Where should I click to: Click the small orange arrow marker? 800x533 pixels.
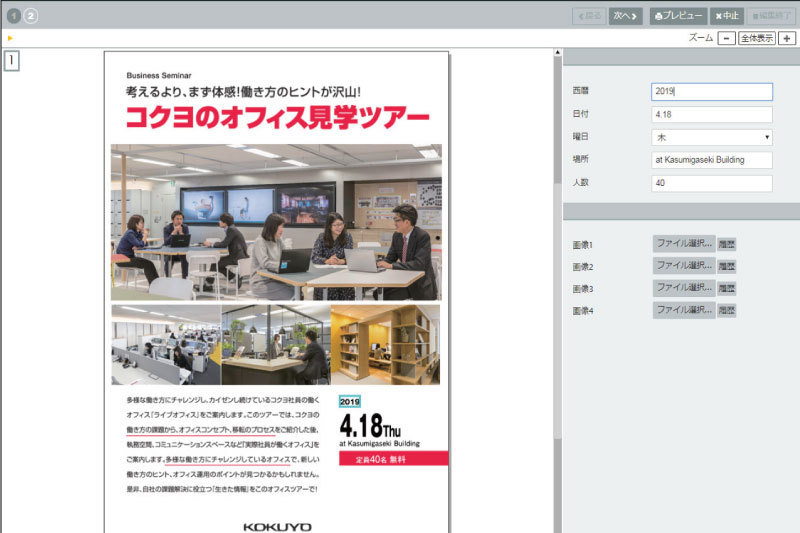(x=10, y=38)
